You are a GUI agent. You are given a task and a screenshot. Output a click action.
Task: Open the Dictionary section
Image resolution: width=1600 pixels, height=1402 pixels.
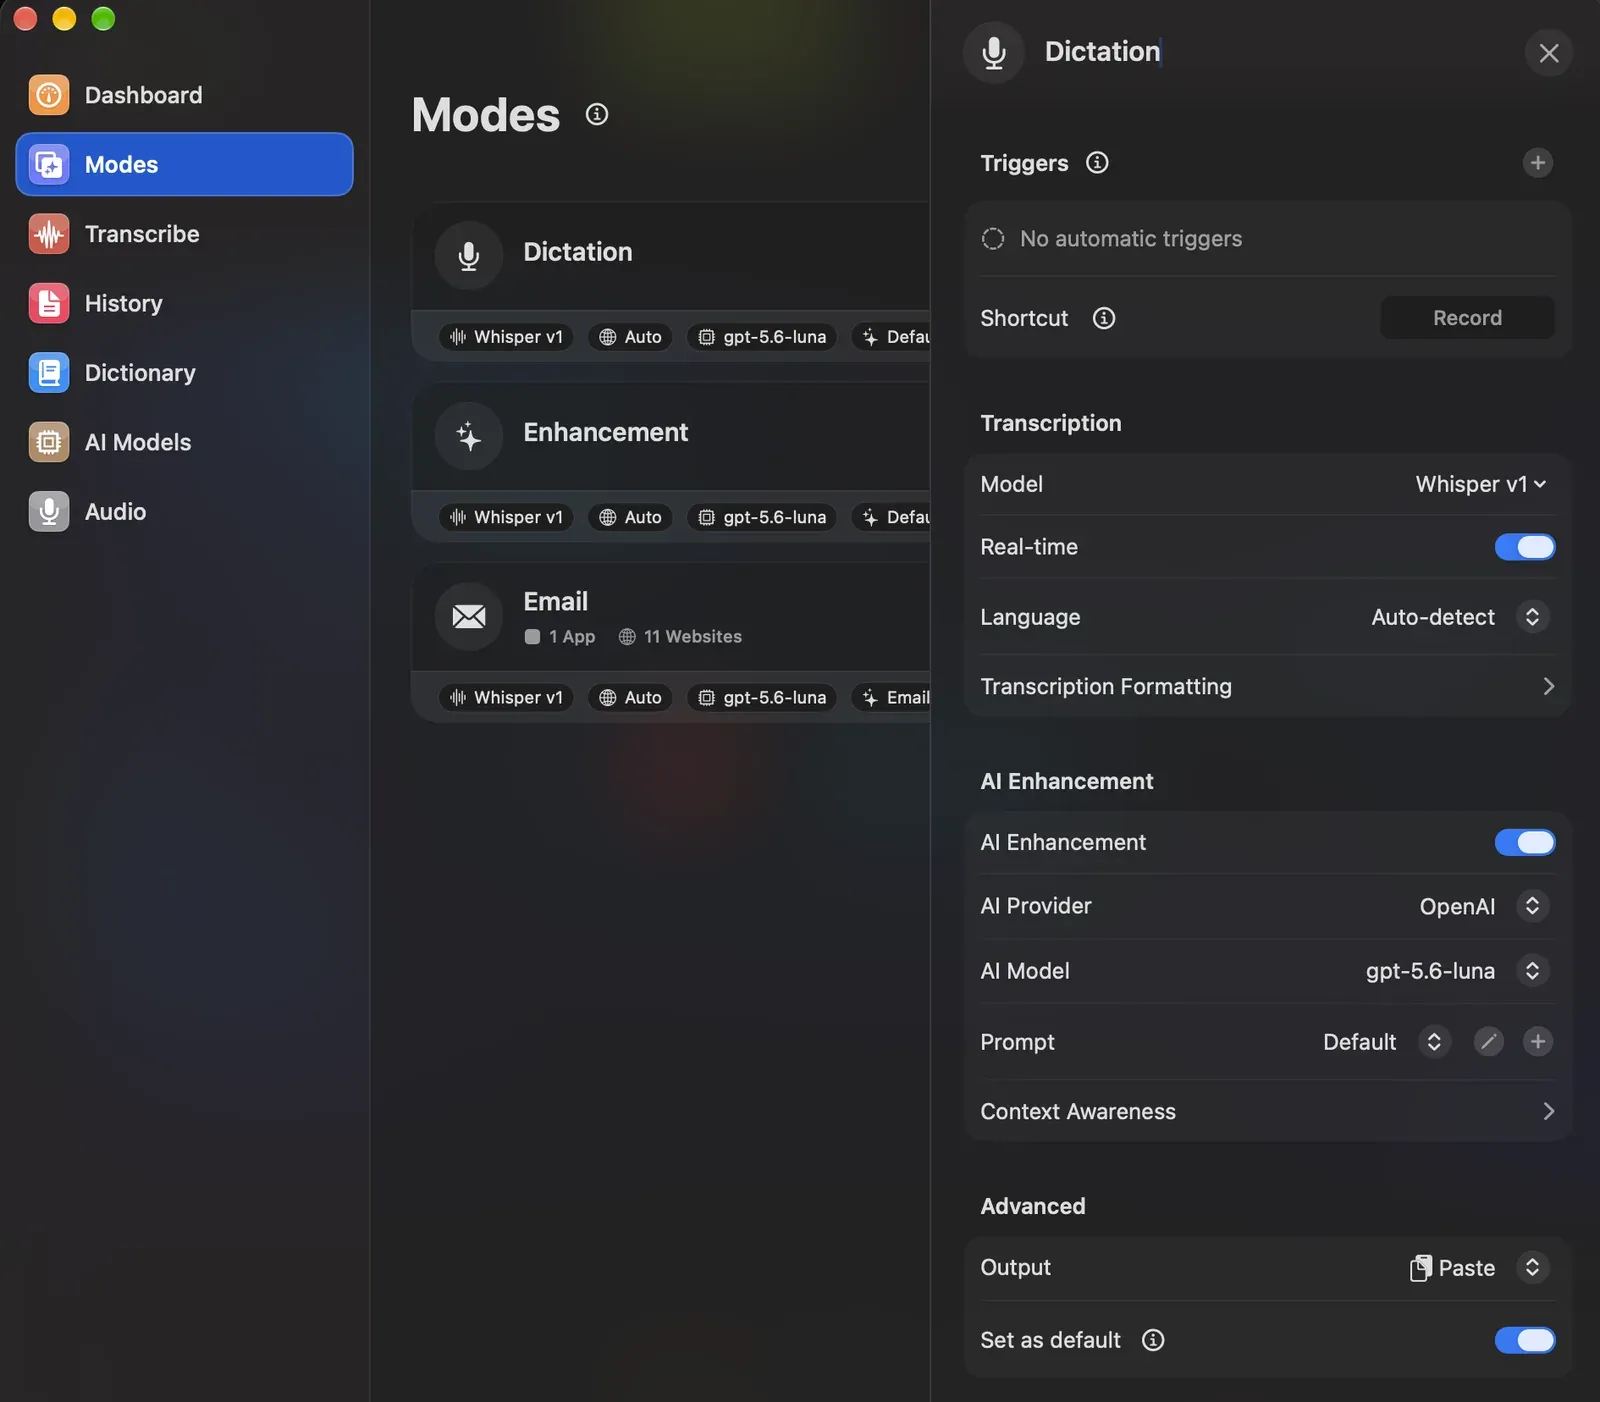(x=184, y=373)
